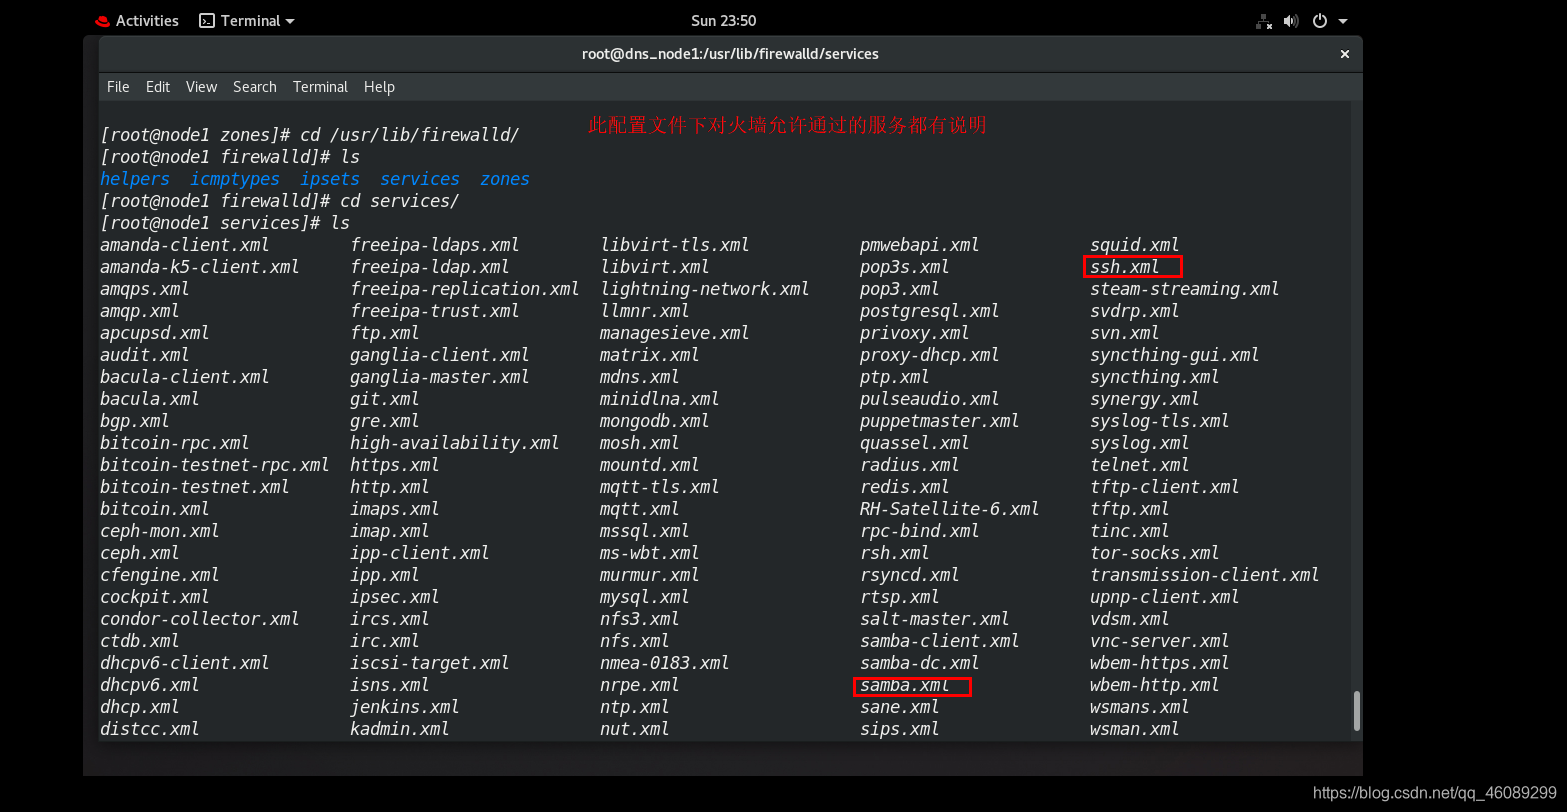1567x812 pixels.
Task: Click the Red Hat logo icon
Action: pos(102,21)
